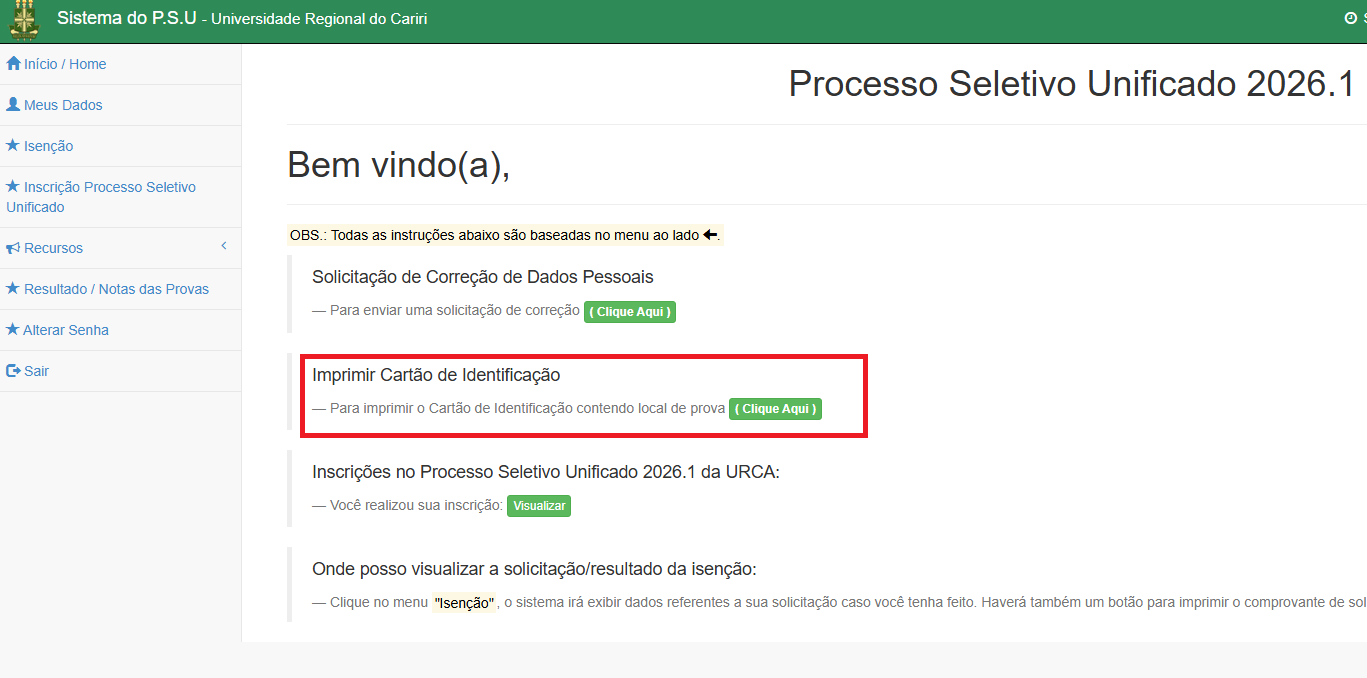Click the Bem vindo(a) welcome heading

click(398, 165)
